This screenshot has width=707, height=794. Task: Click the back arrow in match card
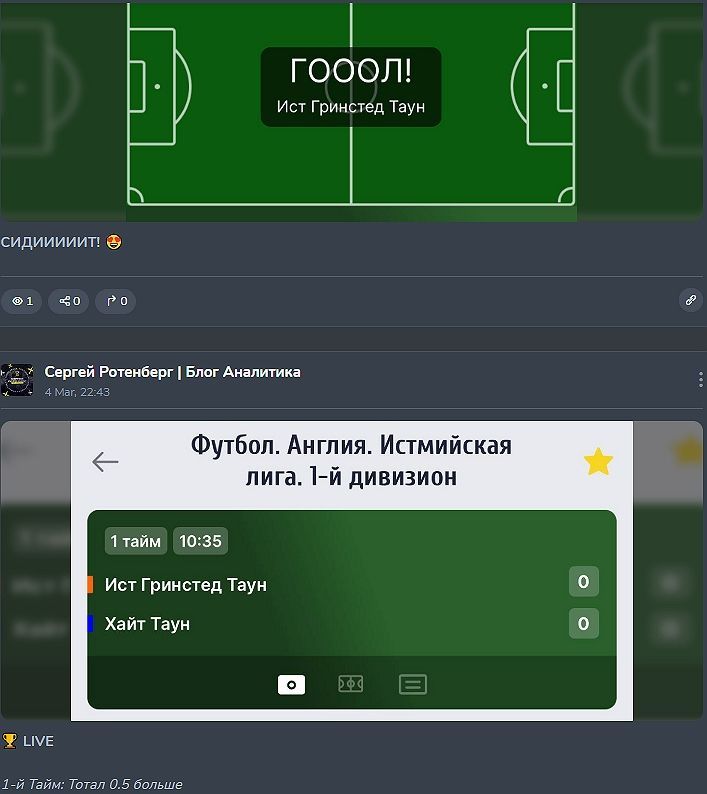coord(105,462)
